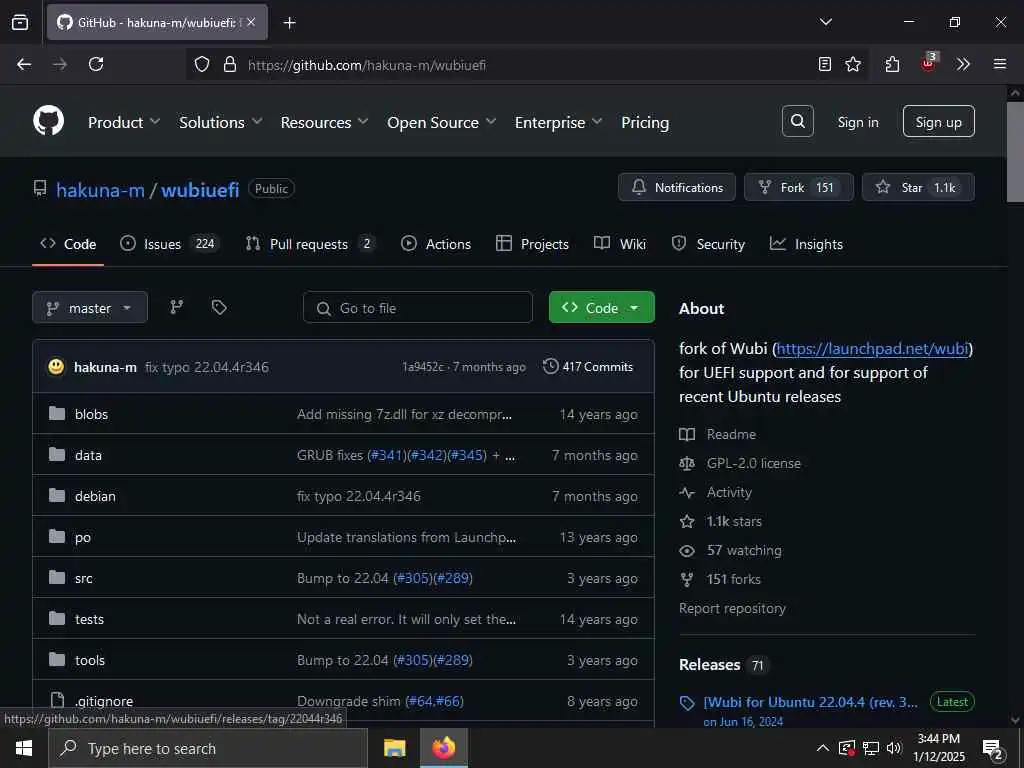Image resolution: width=1024 pixels, height=768 pixels.
Task: Click the page vertical scrollbar thumb
Action: [1014, 152]
